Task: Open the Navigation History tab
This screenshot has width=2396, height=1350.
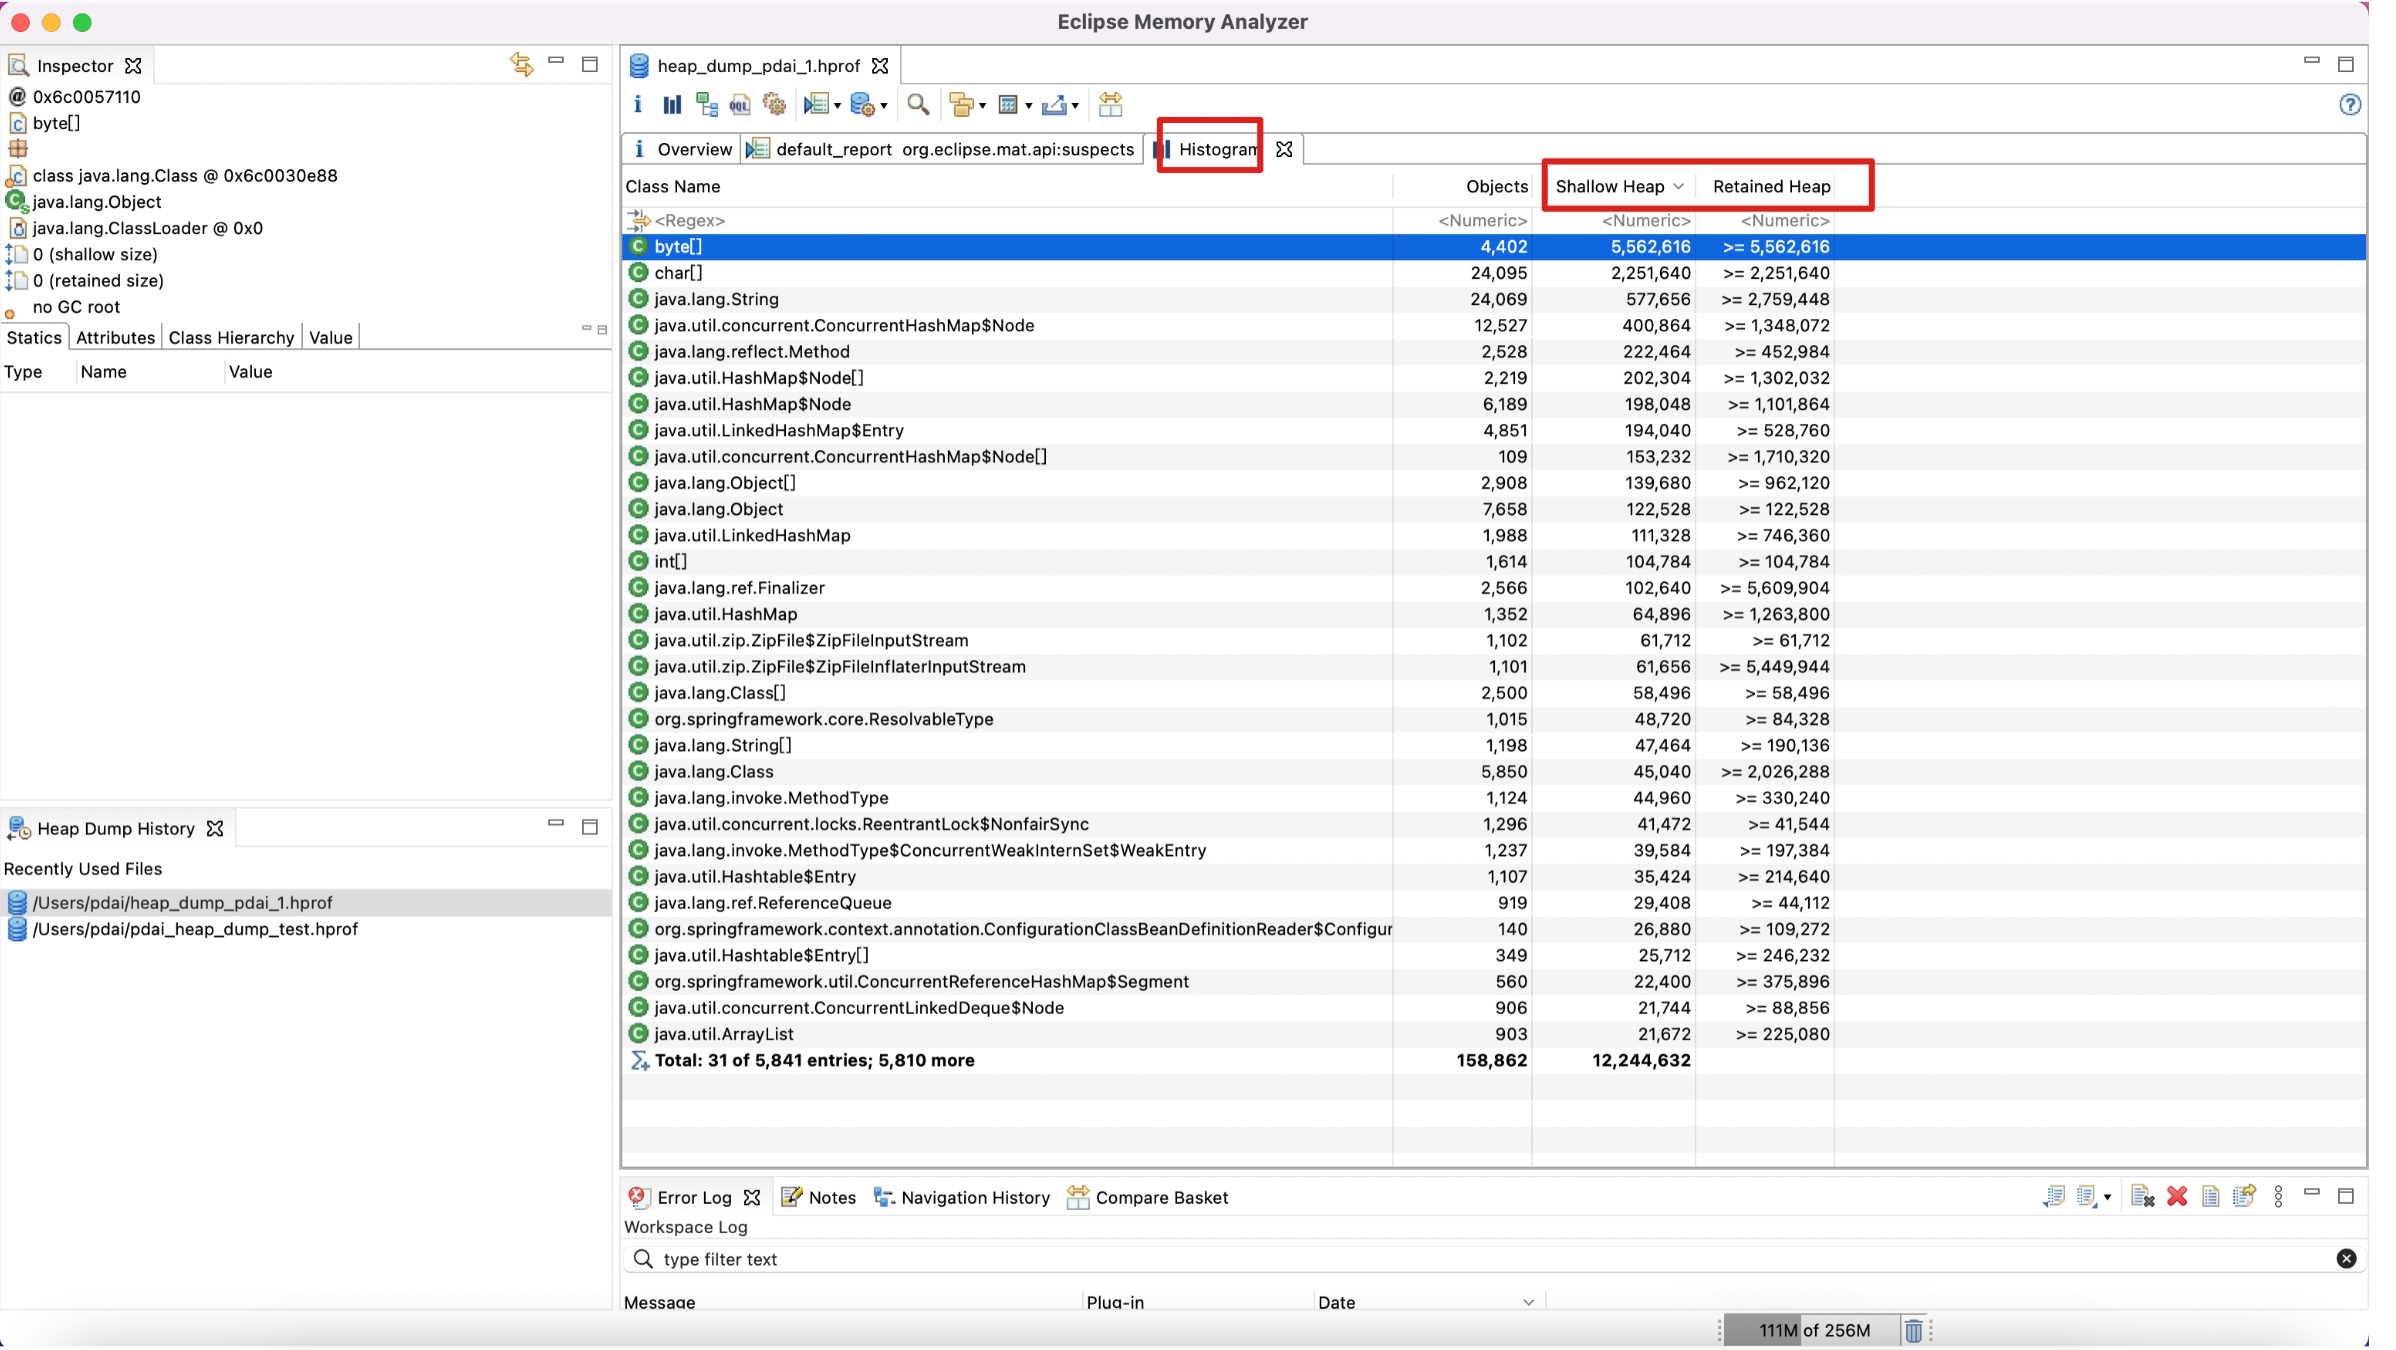Action: (x=973, y=1197)
